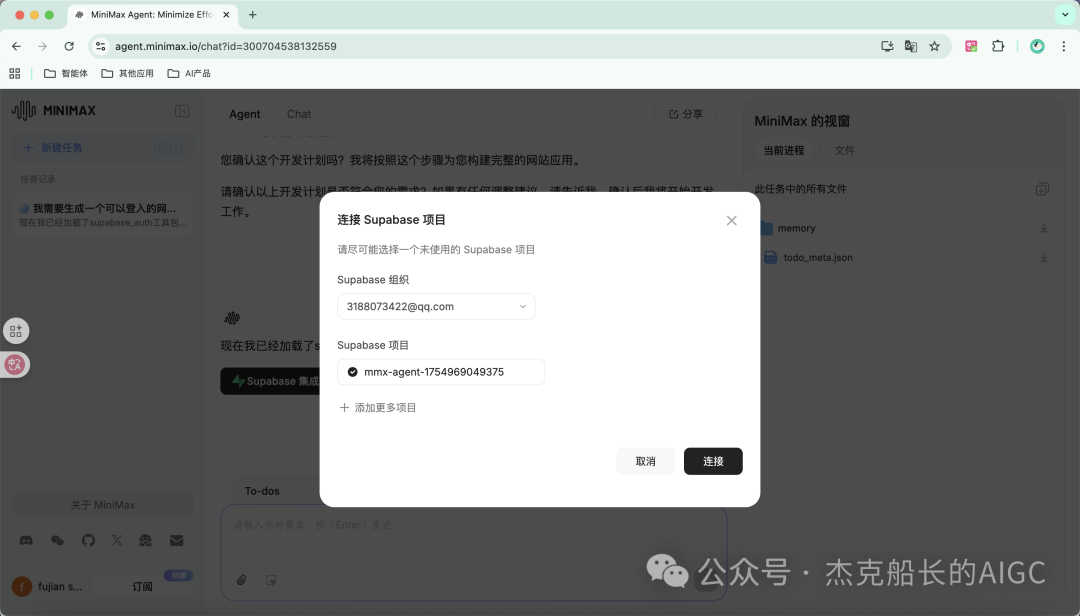The width and height of the screenshot is (1080, 616).
Task: Open the 其他应用 bookmark folder
Action: click(127, 73)
